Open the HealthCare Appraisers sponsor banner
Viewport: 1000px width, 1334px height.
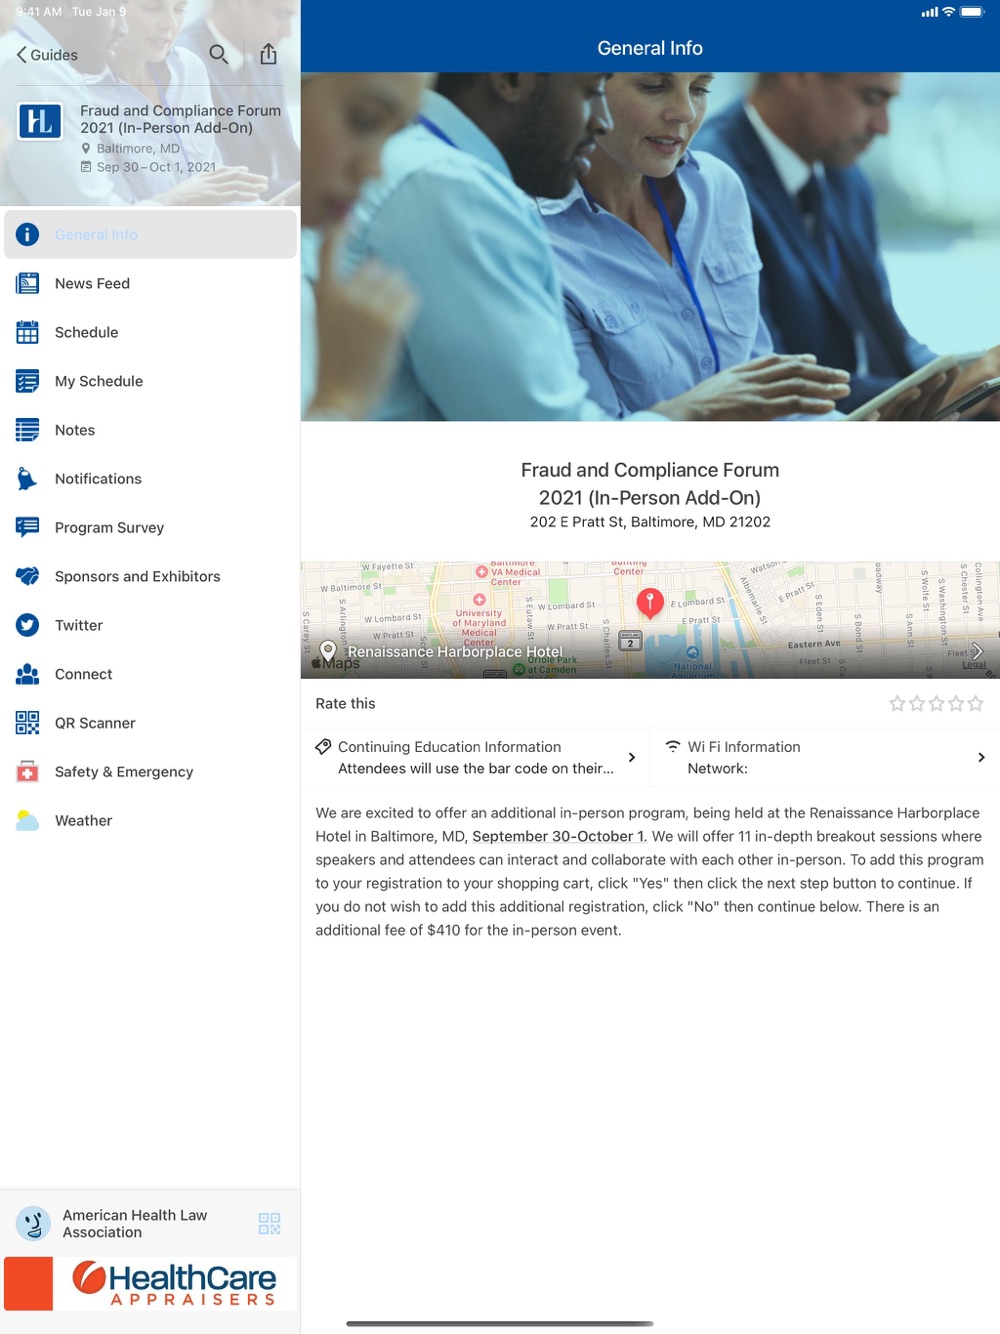[x=150, y=1284]
